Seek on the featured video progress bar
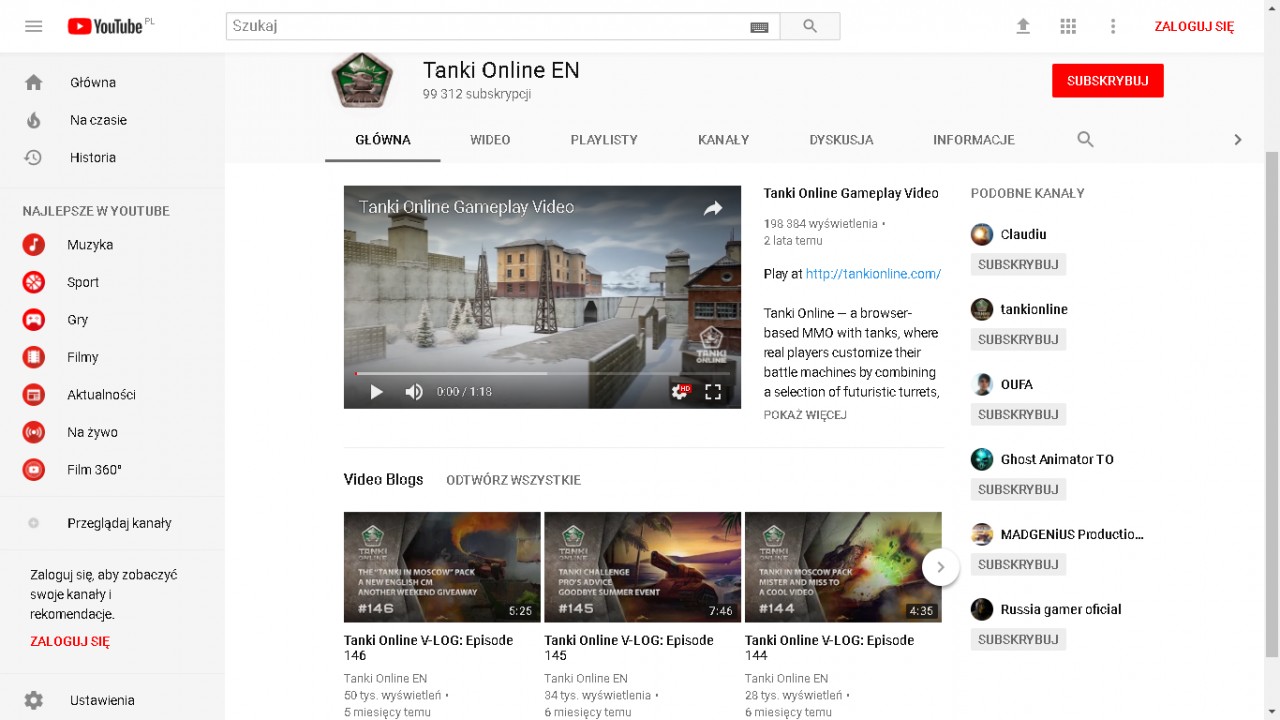Screen dimensions: 1280x720 click(x=542, y=373)
